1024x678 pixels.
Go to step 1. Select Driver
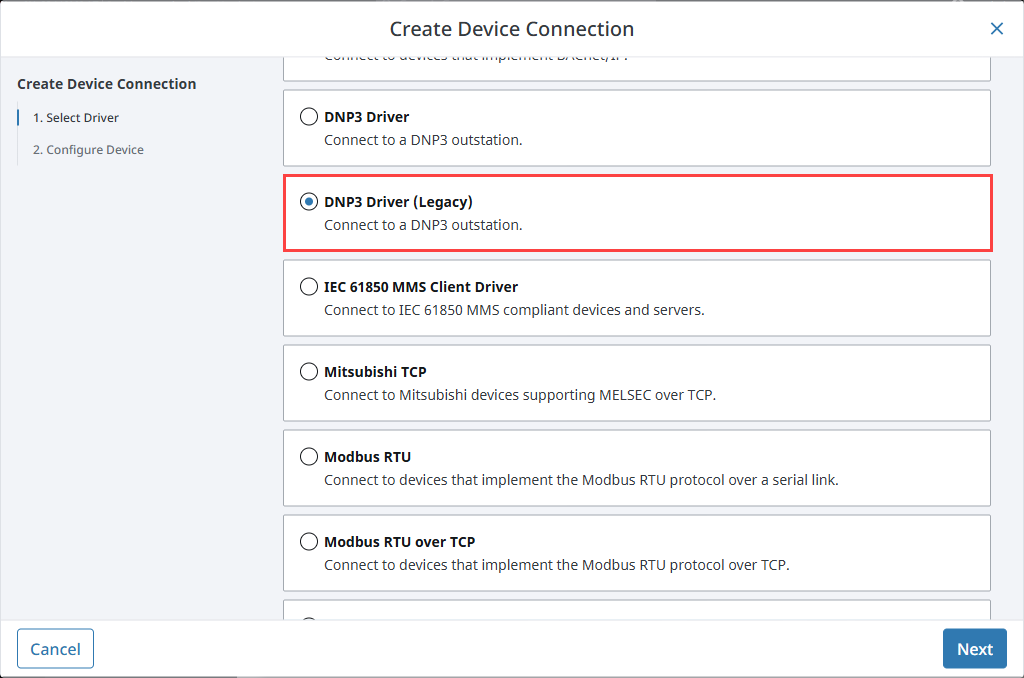[76, 118]
